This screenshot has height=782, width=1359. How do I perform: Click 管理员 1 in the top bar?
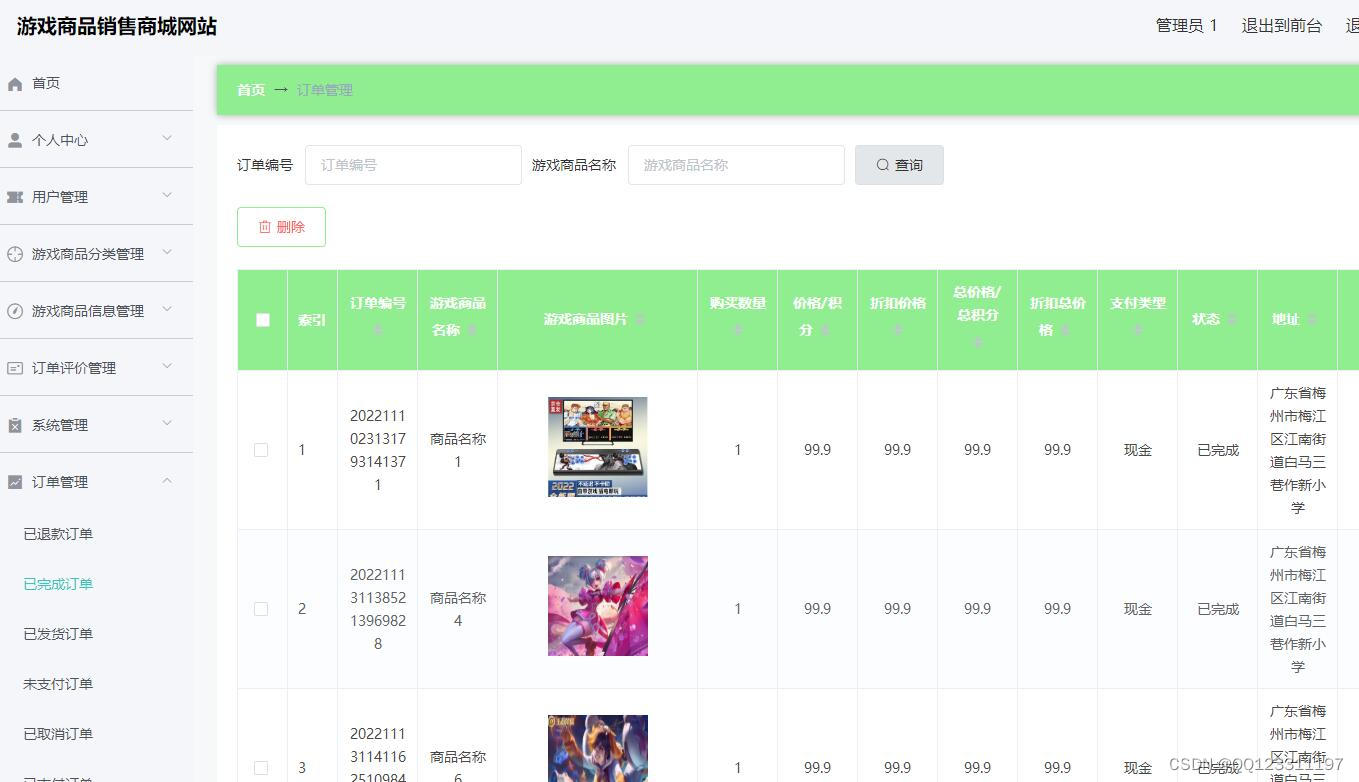coord(1186,26)
